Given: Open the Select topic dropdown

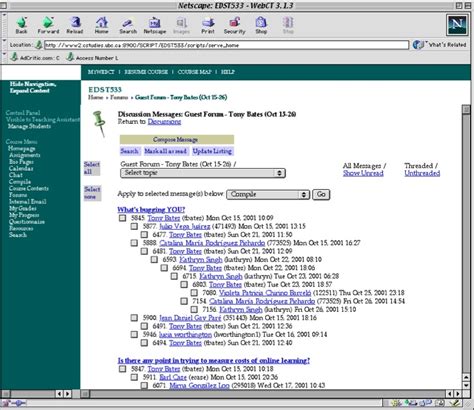Looking at the screenshot, I should tap(203, 173).
